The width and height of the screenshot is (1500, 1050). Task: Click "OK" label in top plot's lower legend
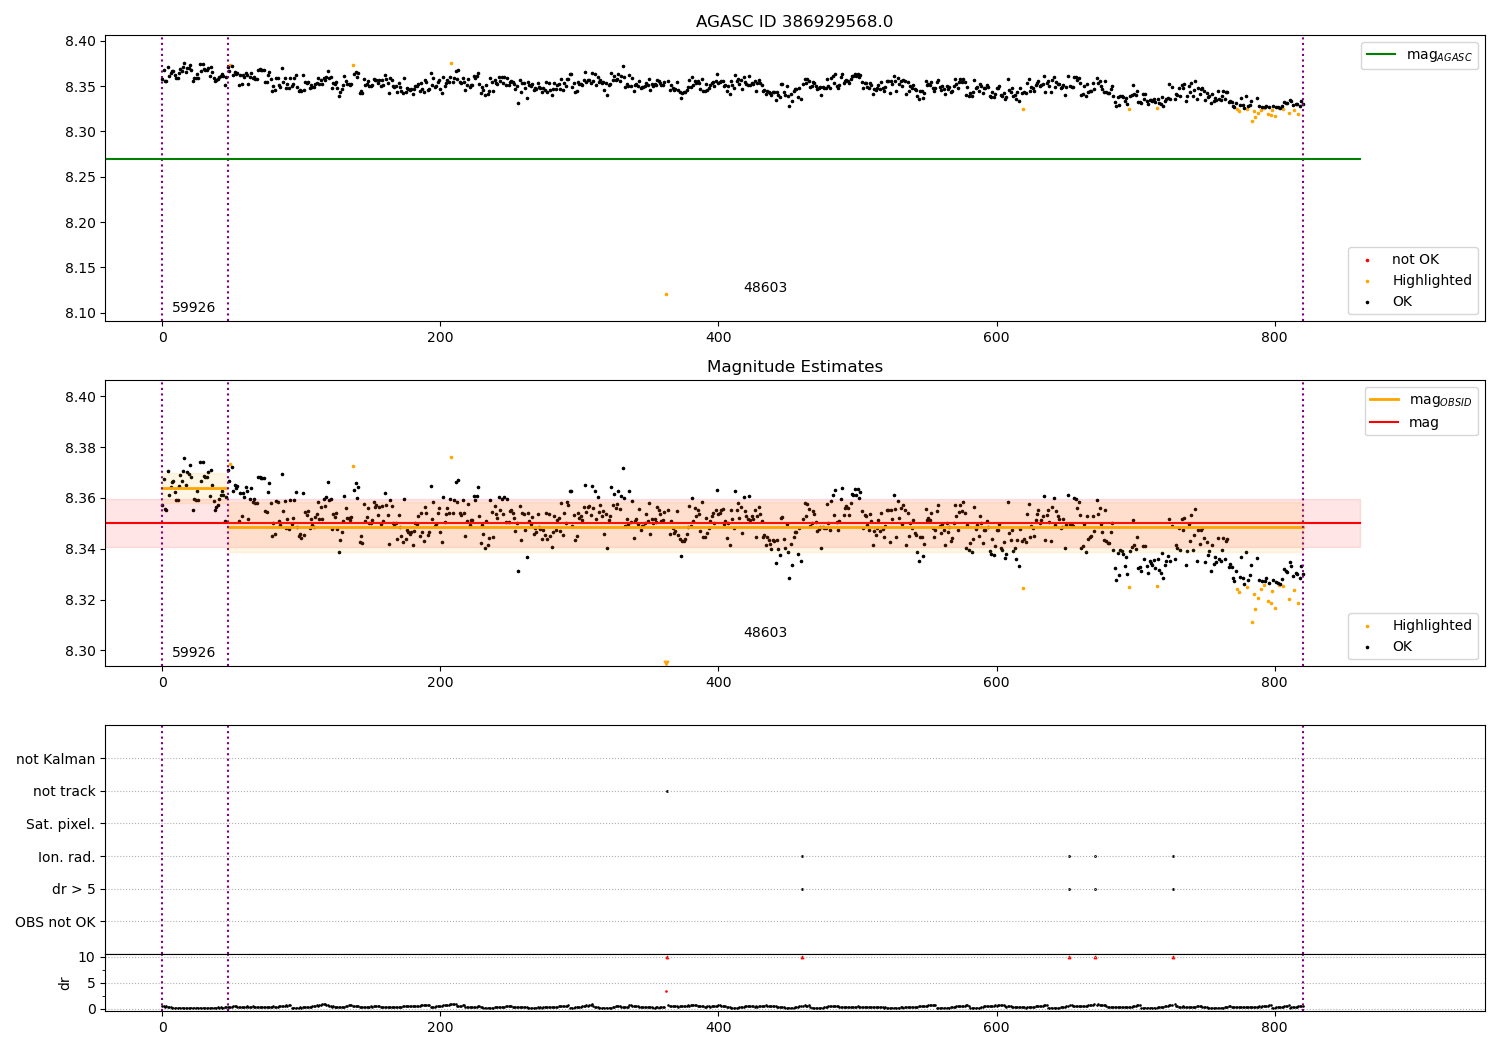1402,302
